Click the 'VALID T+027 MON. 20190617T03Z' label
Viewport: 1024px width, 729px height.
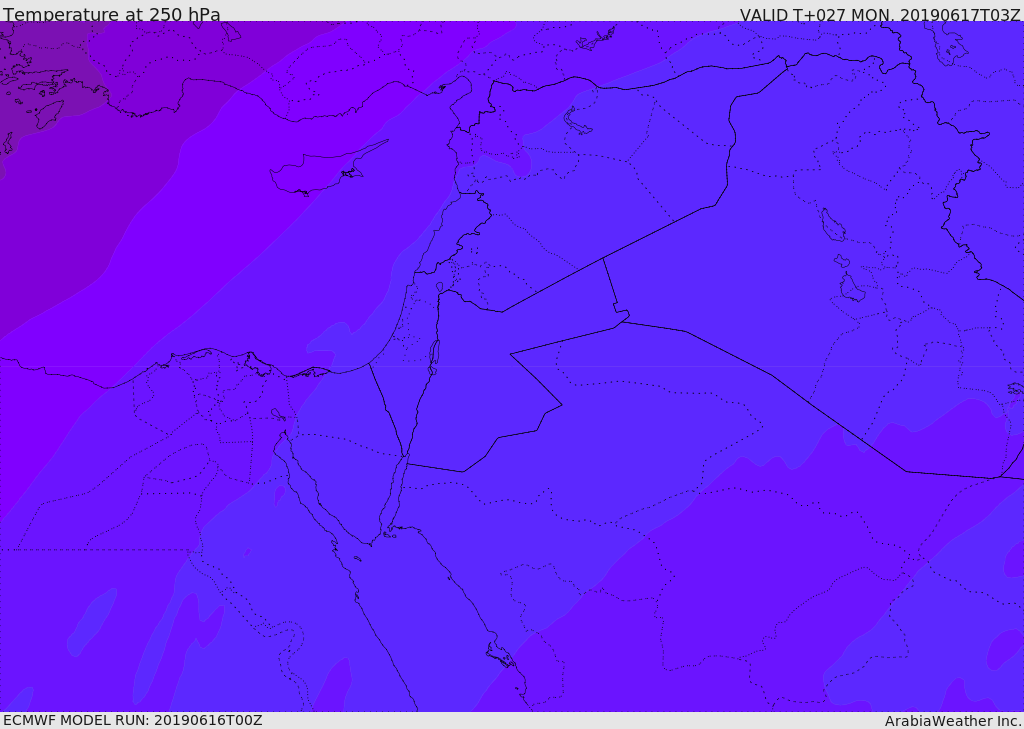point(880,14)
